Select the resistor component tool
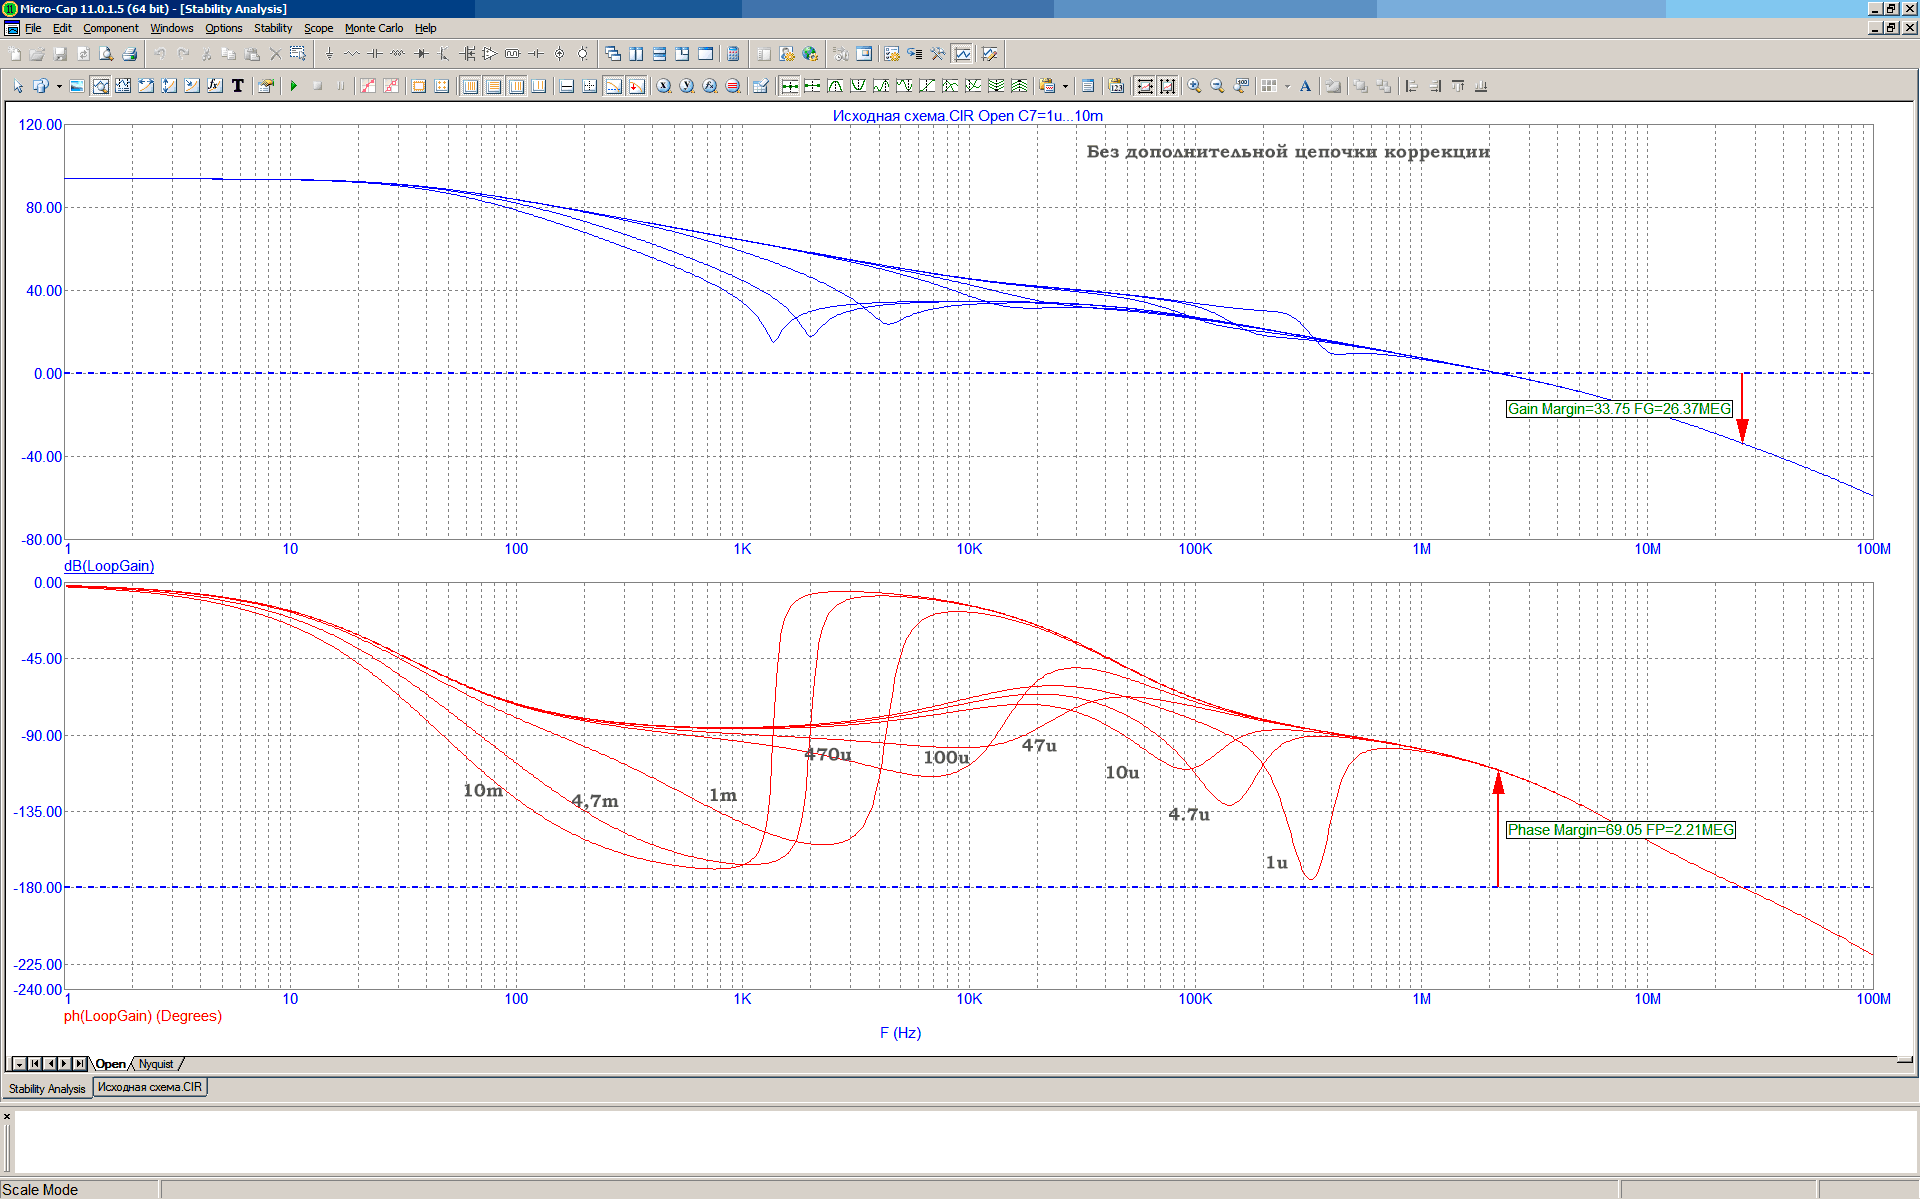 tap(351, 54)
